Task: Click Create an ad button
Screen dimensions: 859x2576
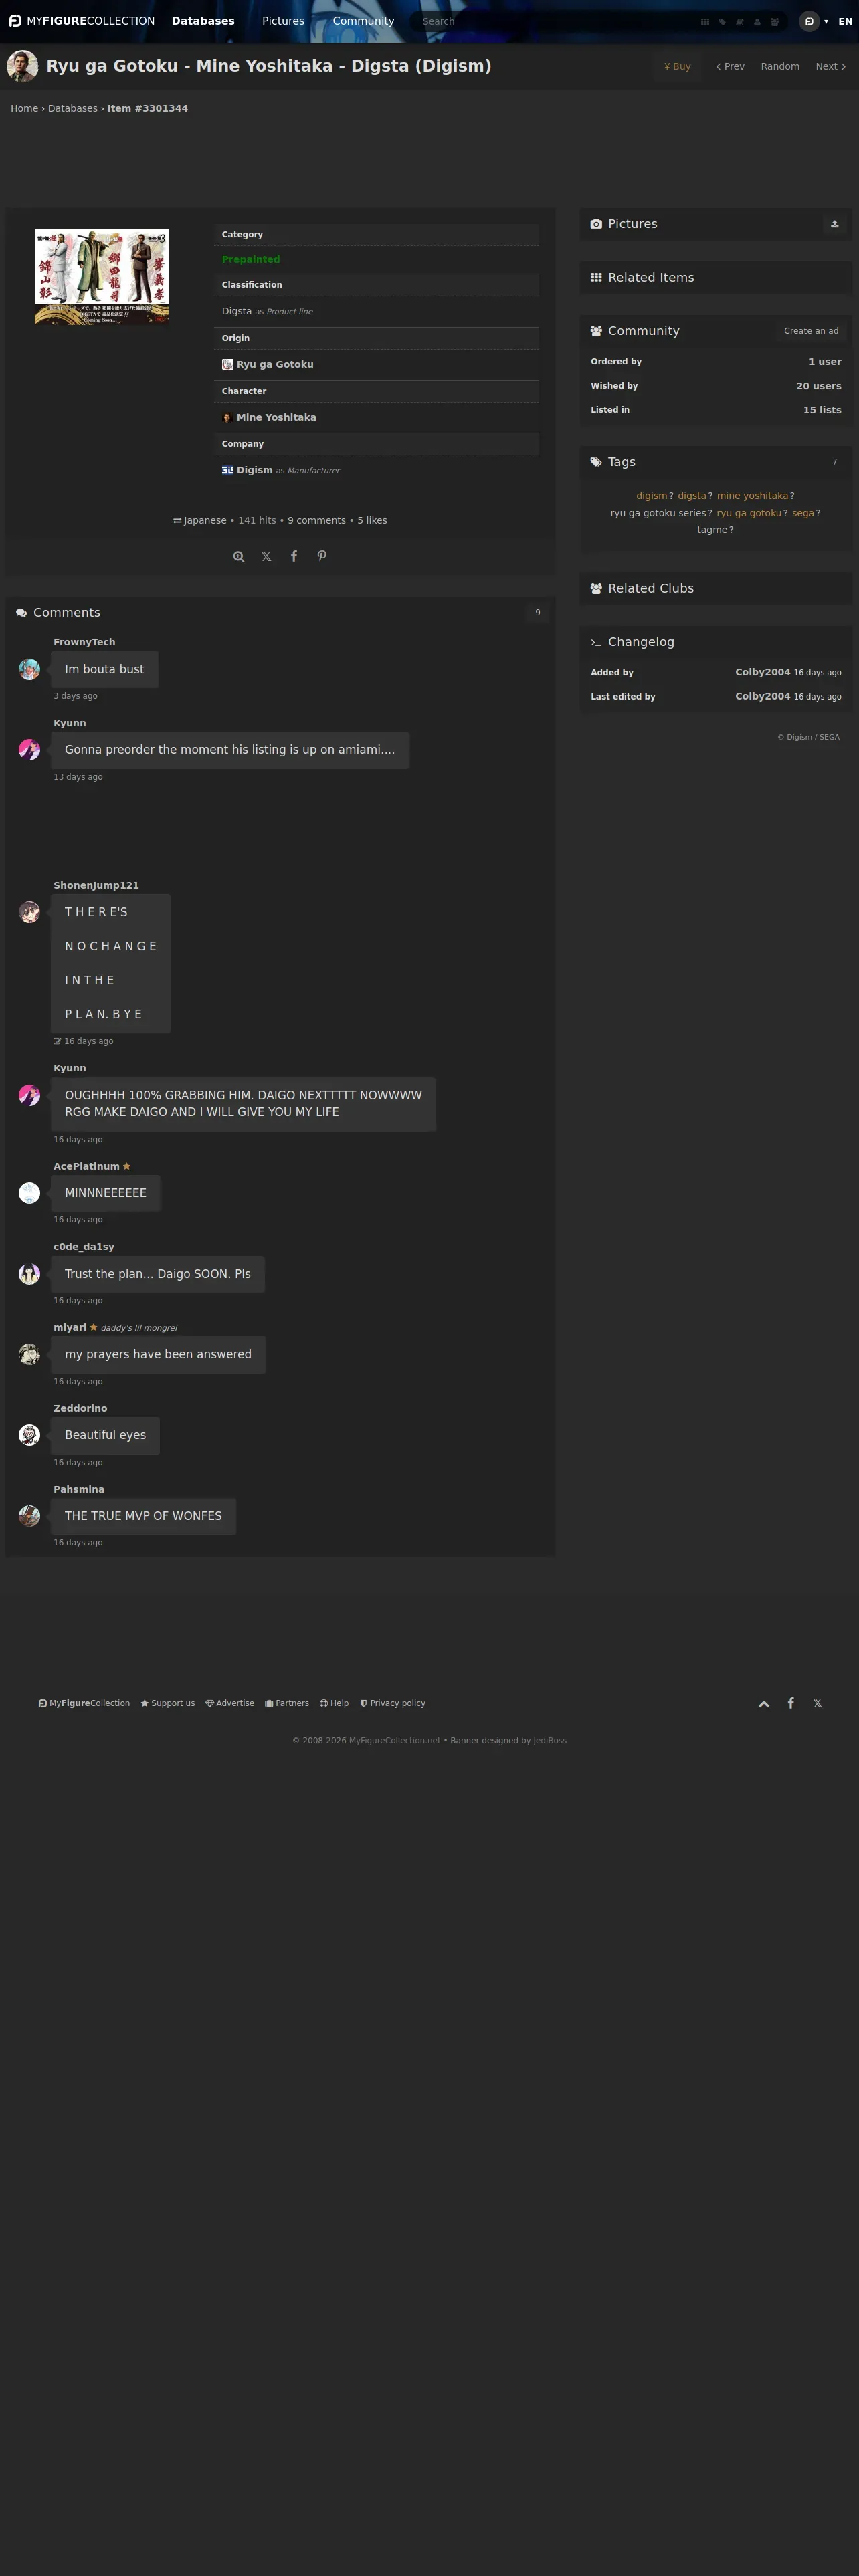Action: pyautogui.click(x=811, y=331)
